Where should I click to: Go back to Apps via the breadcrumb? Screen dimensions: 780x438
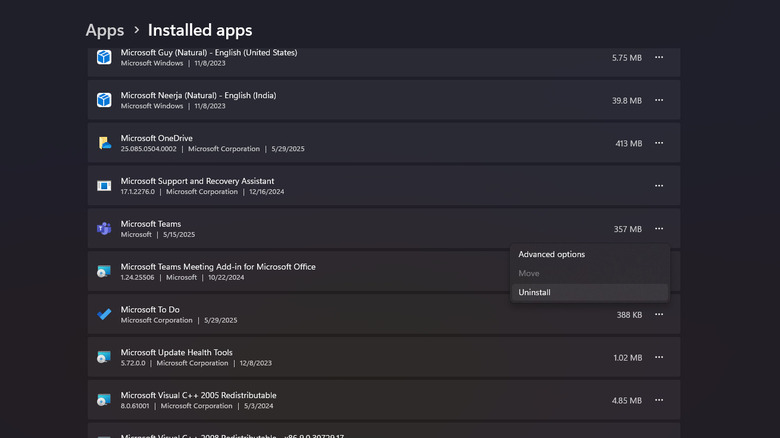105,30
